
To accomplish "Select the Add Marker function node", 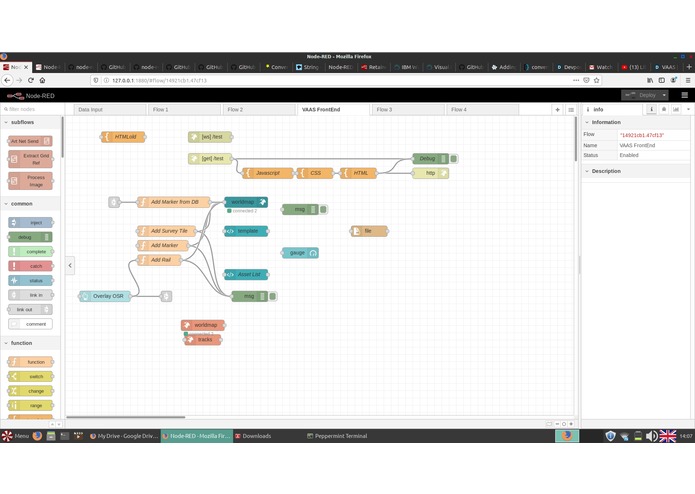I will pyautogui.click(x=163, y=245).
